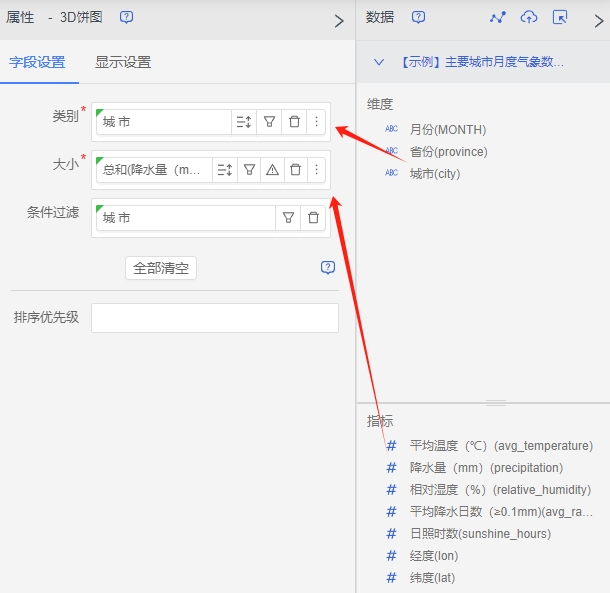Delete the 城市 field from 类别
Viewport: 610px width, 593px height.
[294, 121]
